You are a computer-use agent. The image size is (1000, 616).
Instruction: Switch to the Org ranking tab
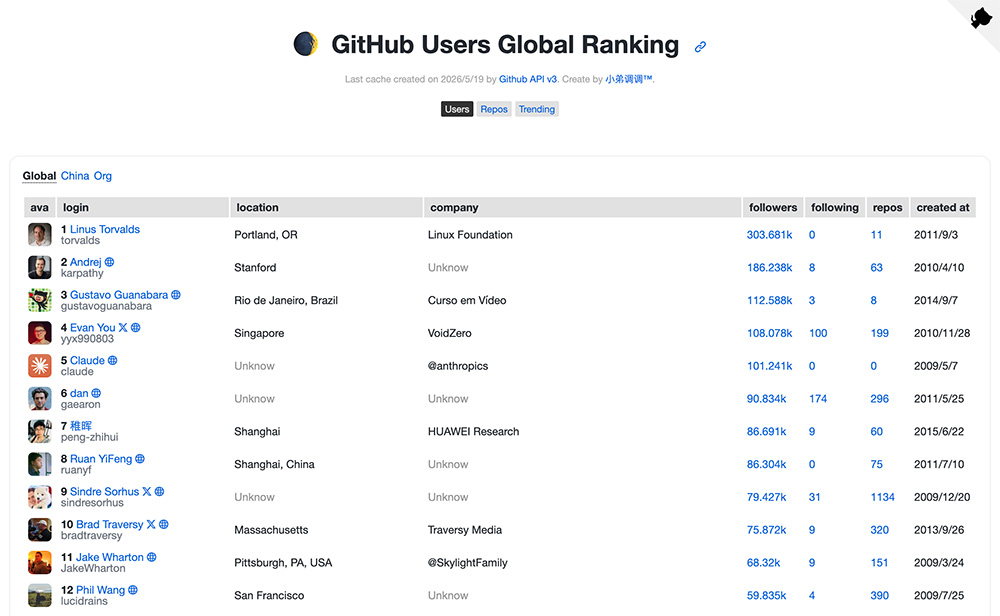coord(103,176)
